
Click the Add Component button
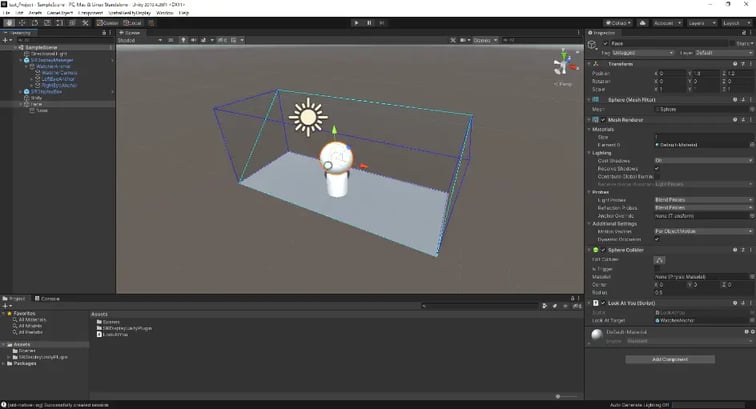click(669, 358)
